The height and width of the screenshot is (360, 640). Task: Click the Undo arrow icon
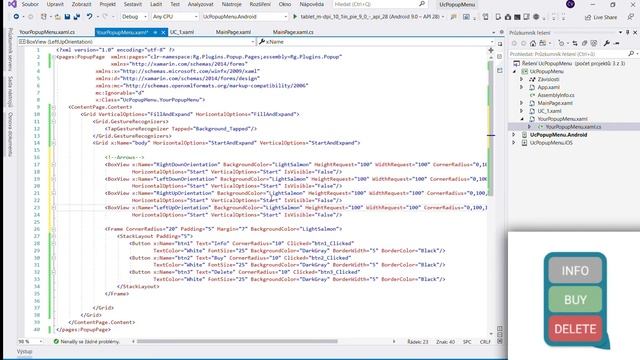pyautogui.click(x=89, y=17)
